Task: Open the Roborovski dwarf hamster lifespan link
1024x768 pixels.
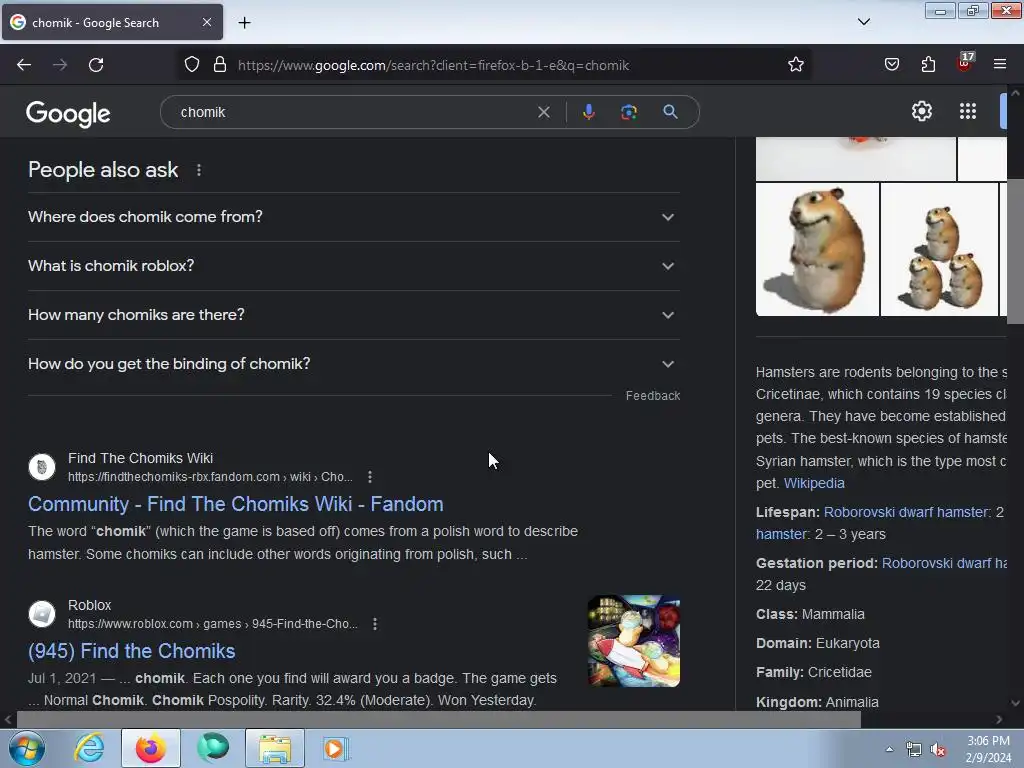Action: [x=906, y=512]
